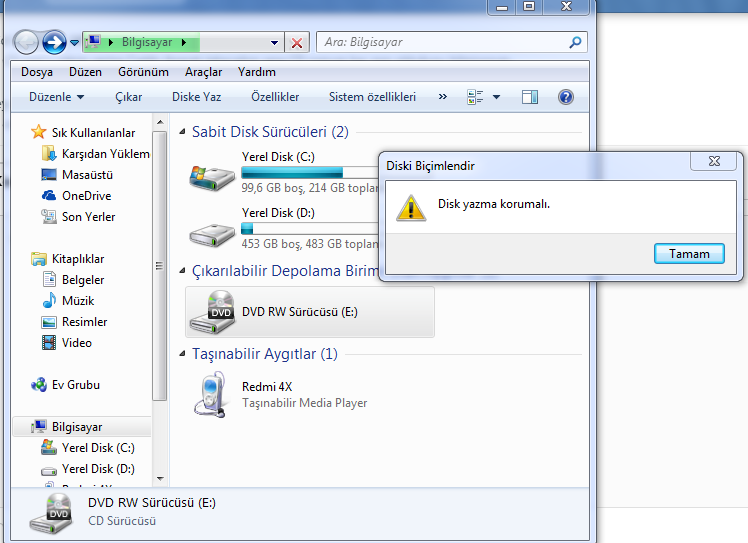Viewport: 748px width, 543px height.
Task: Click the yellow warning icon in dialog
Action: (x=411, y=208)
